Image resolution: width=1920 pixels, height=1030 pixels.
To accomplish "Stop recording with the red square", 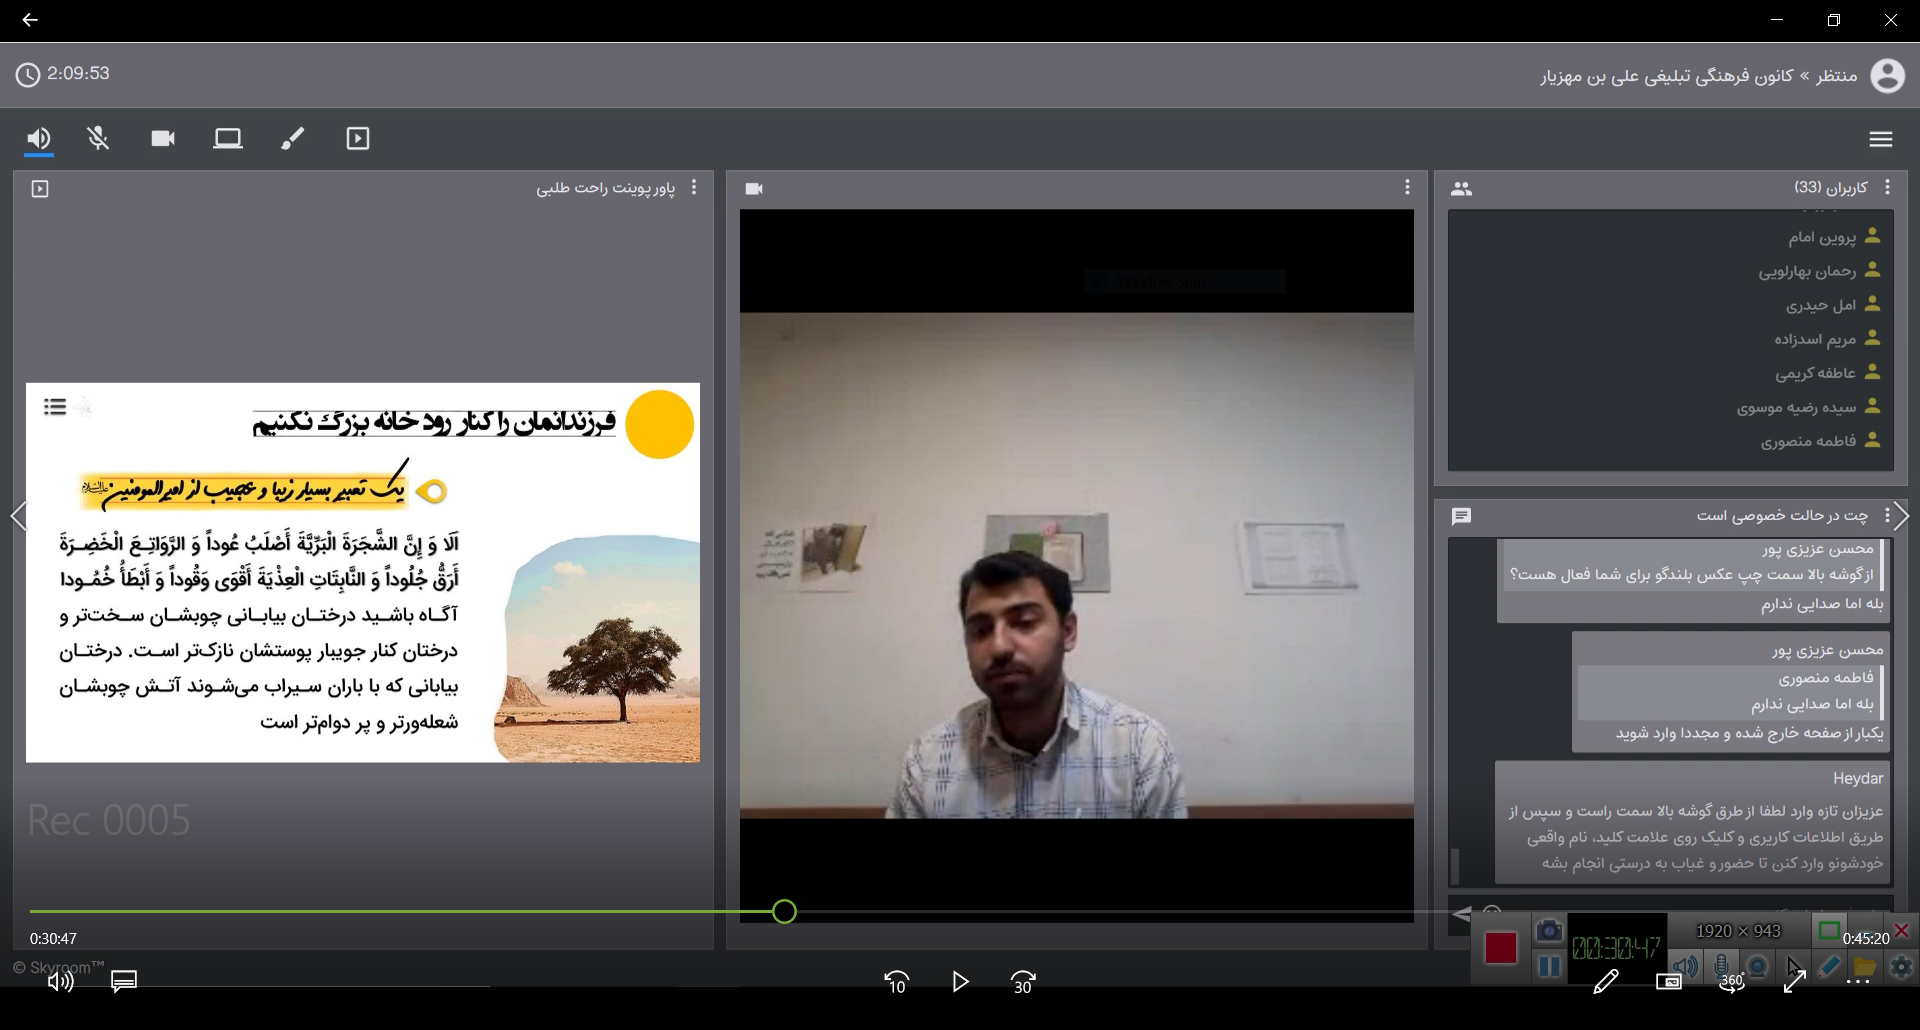I will pyautogui.click(x=1500, y=947).
